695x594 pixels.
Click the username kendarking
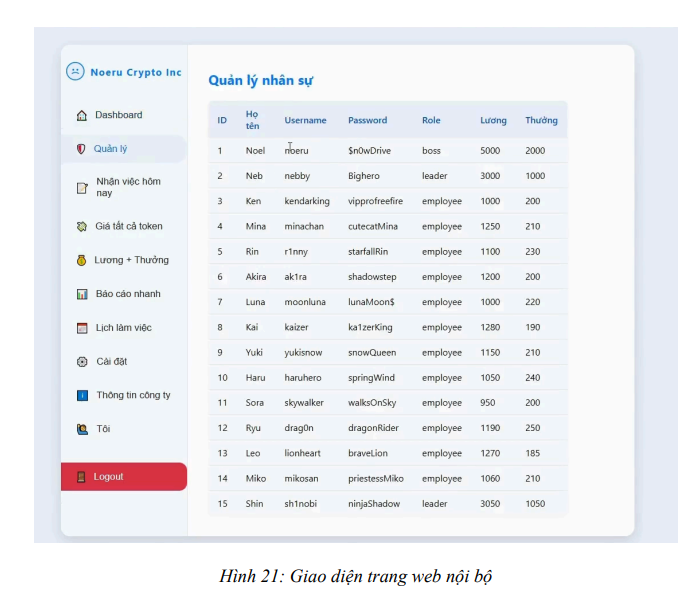[x=307, y=201]
